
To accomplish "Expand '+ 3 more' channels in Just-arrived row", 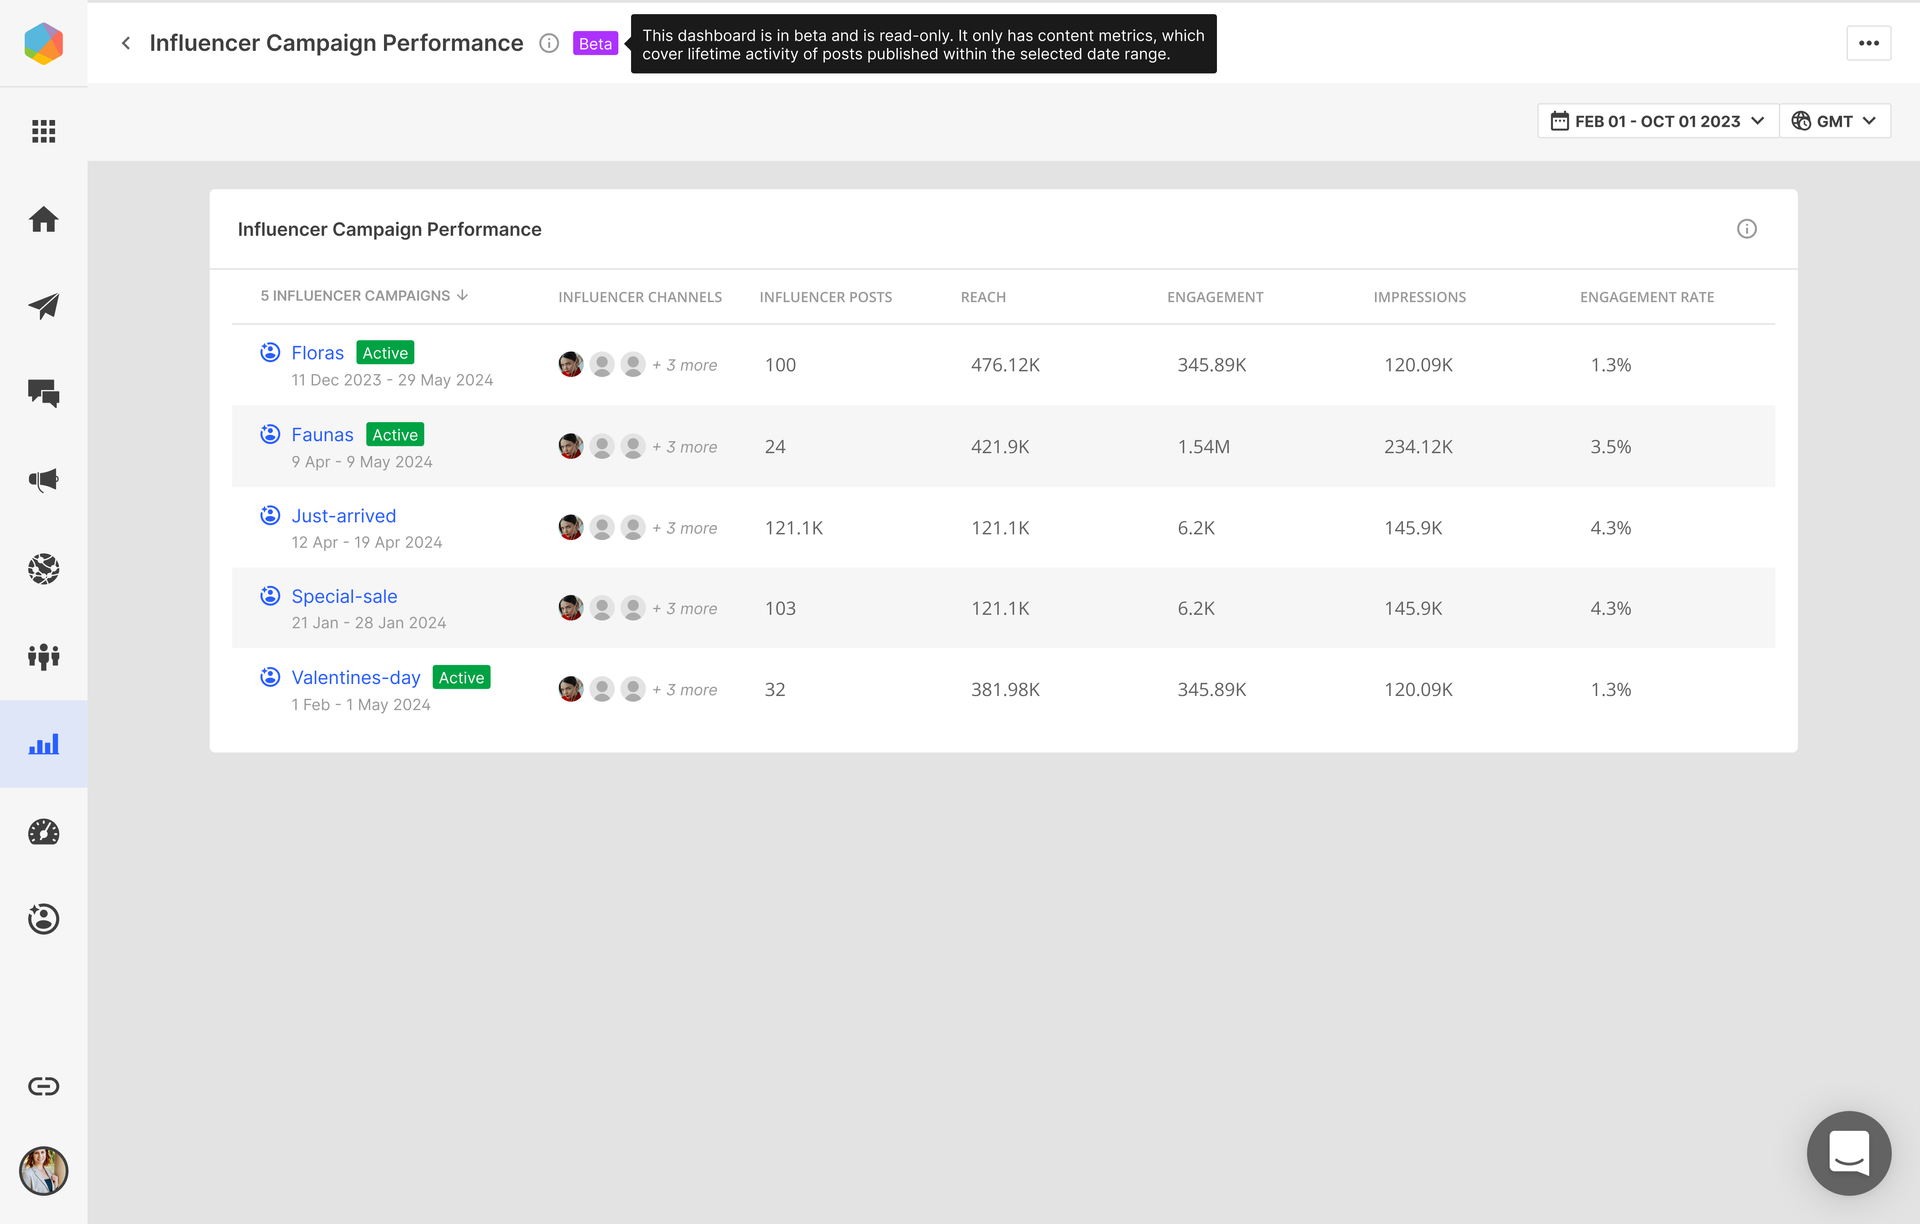I will click(x=684, y=528).
